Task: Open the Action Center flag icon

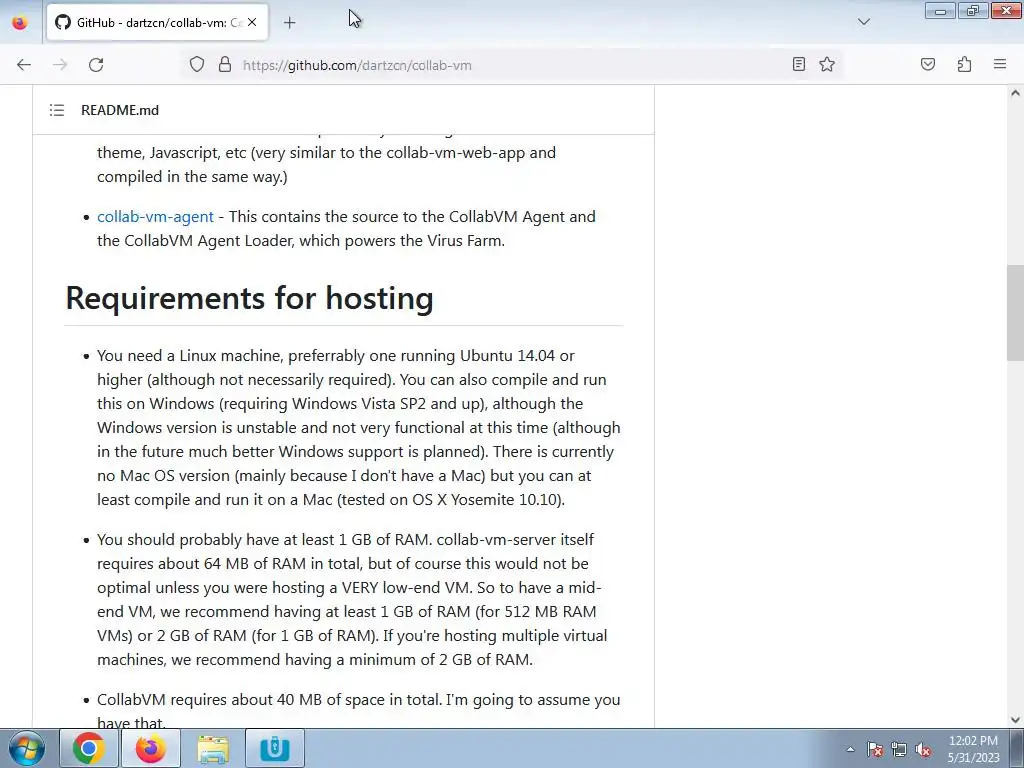Action: click(875, 749)
